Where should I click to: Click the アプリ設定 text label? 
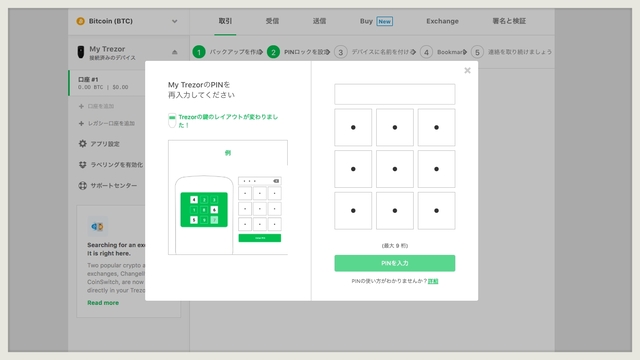(x=105, y=144)
